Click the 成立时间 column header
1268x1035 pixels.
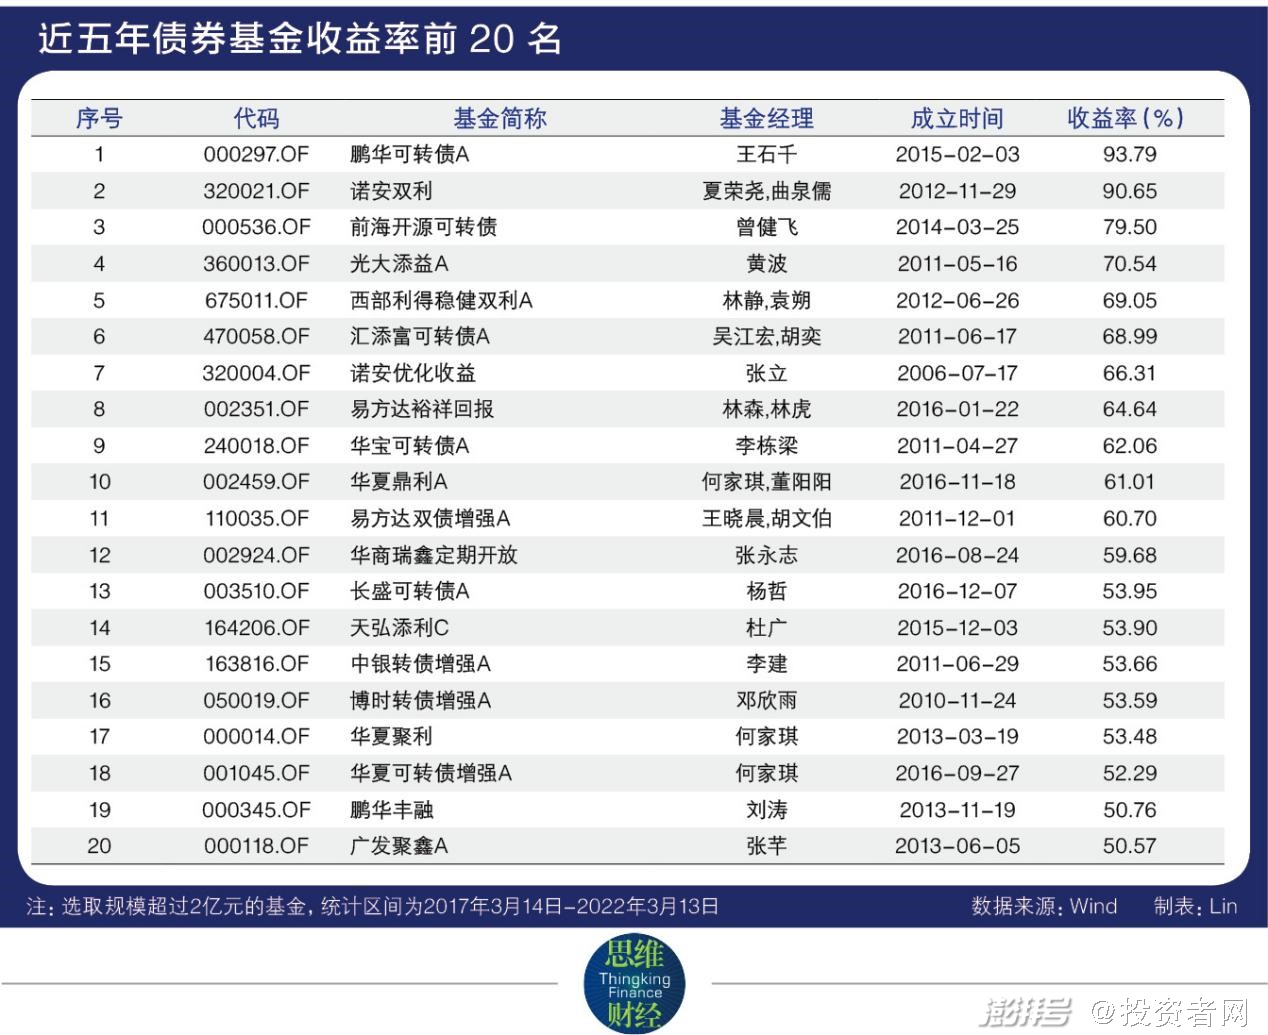(957, 118)
